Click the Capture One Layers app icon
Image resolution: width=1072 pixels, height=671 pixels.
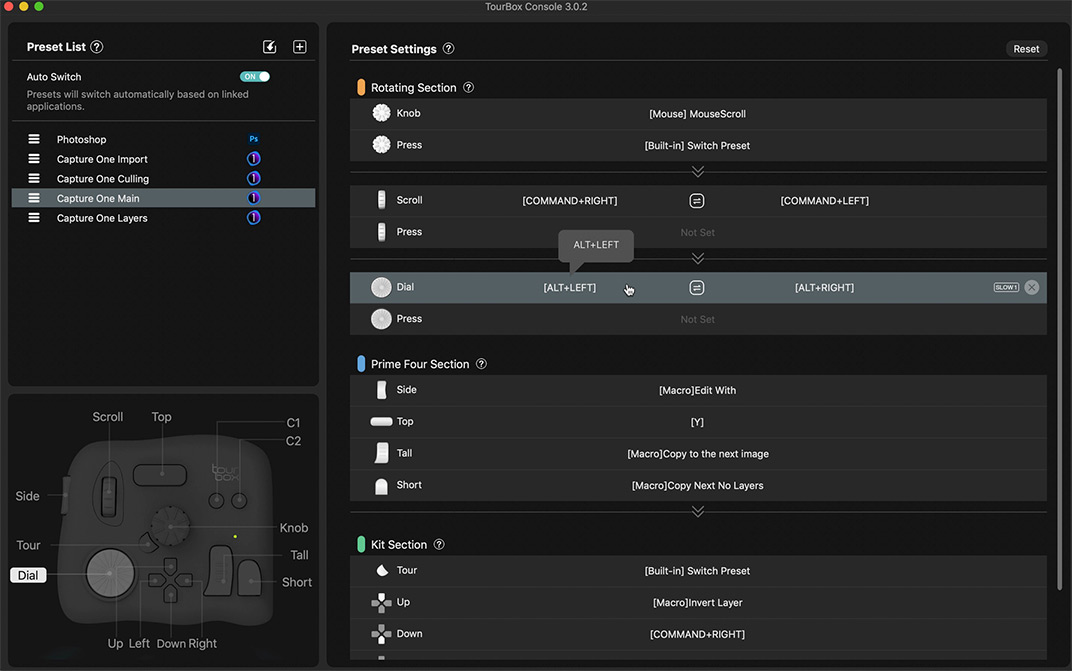point(254,218)
